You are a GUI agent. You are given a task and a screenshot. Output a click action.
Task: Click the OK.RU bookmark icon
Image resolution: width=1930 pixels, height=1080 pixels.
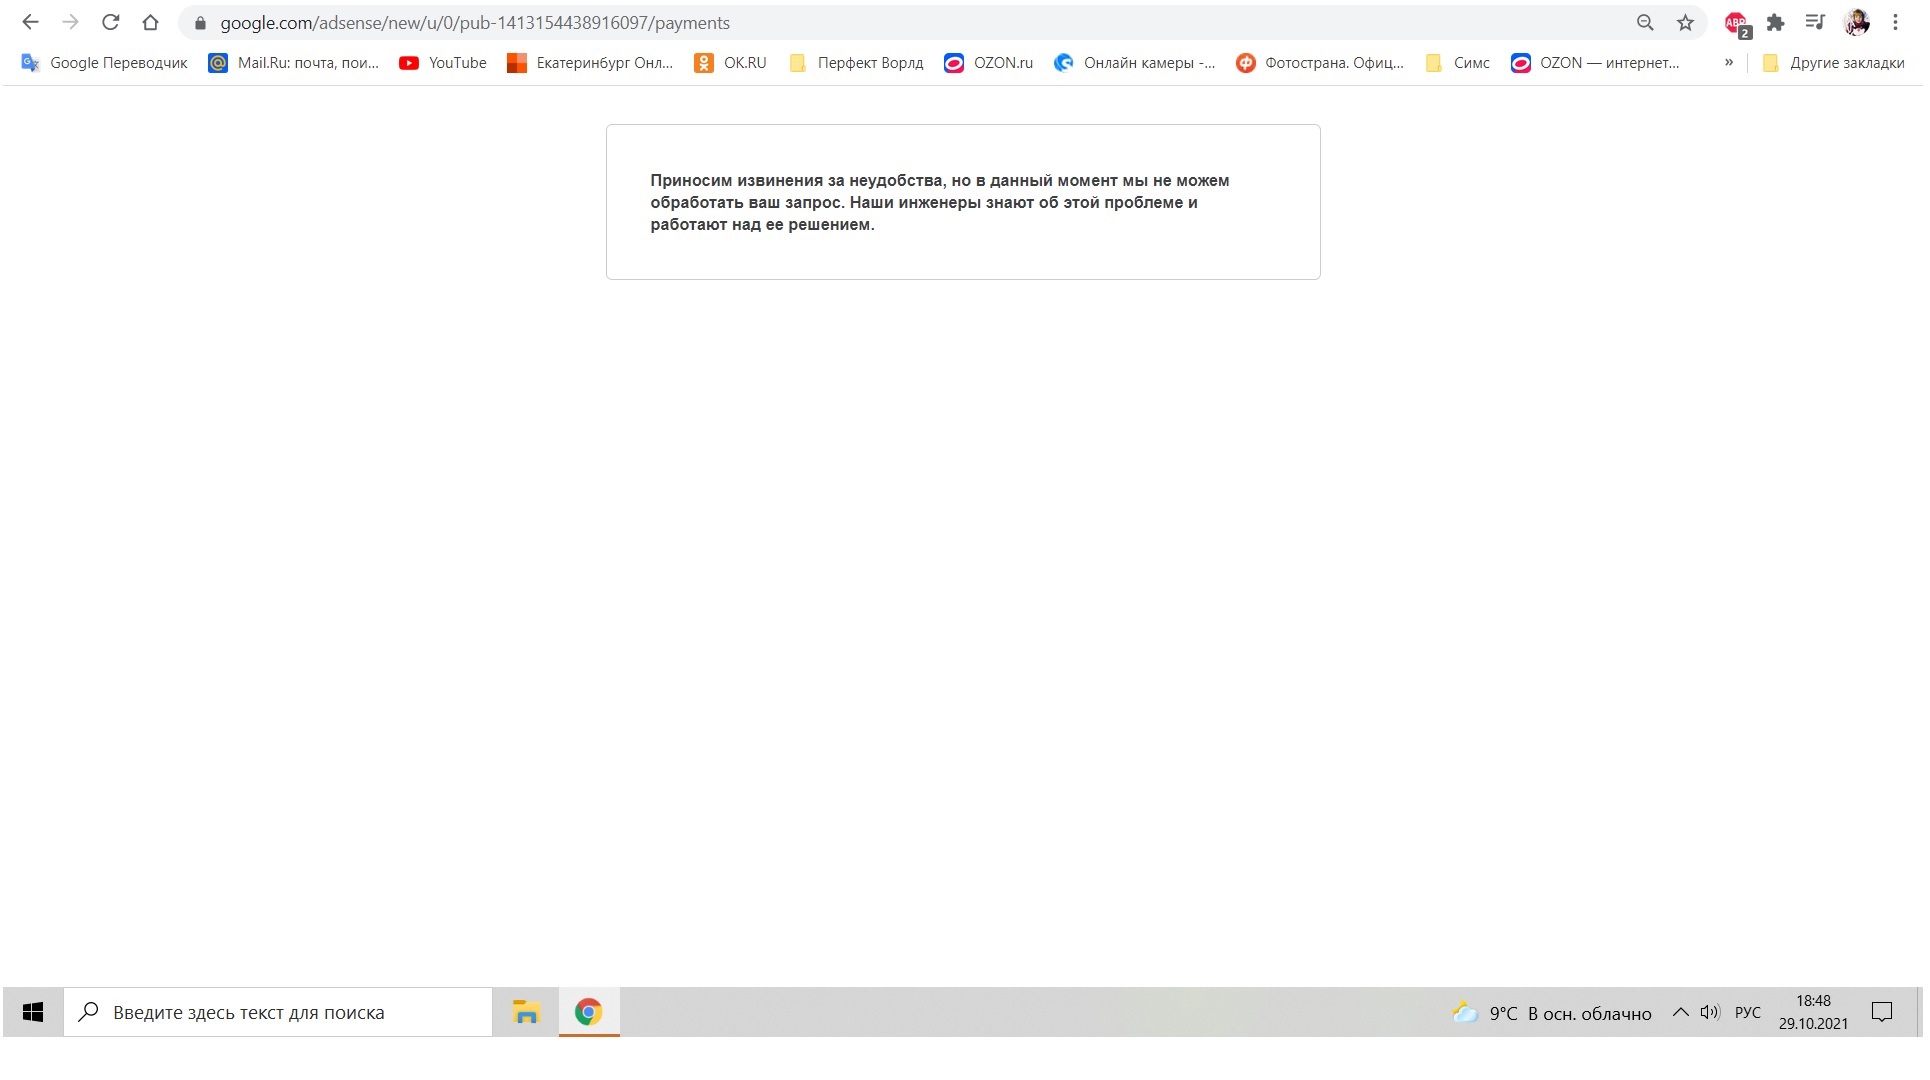[x=705, y=62]
